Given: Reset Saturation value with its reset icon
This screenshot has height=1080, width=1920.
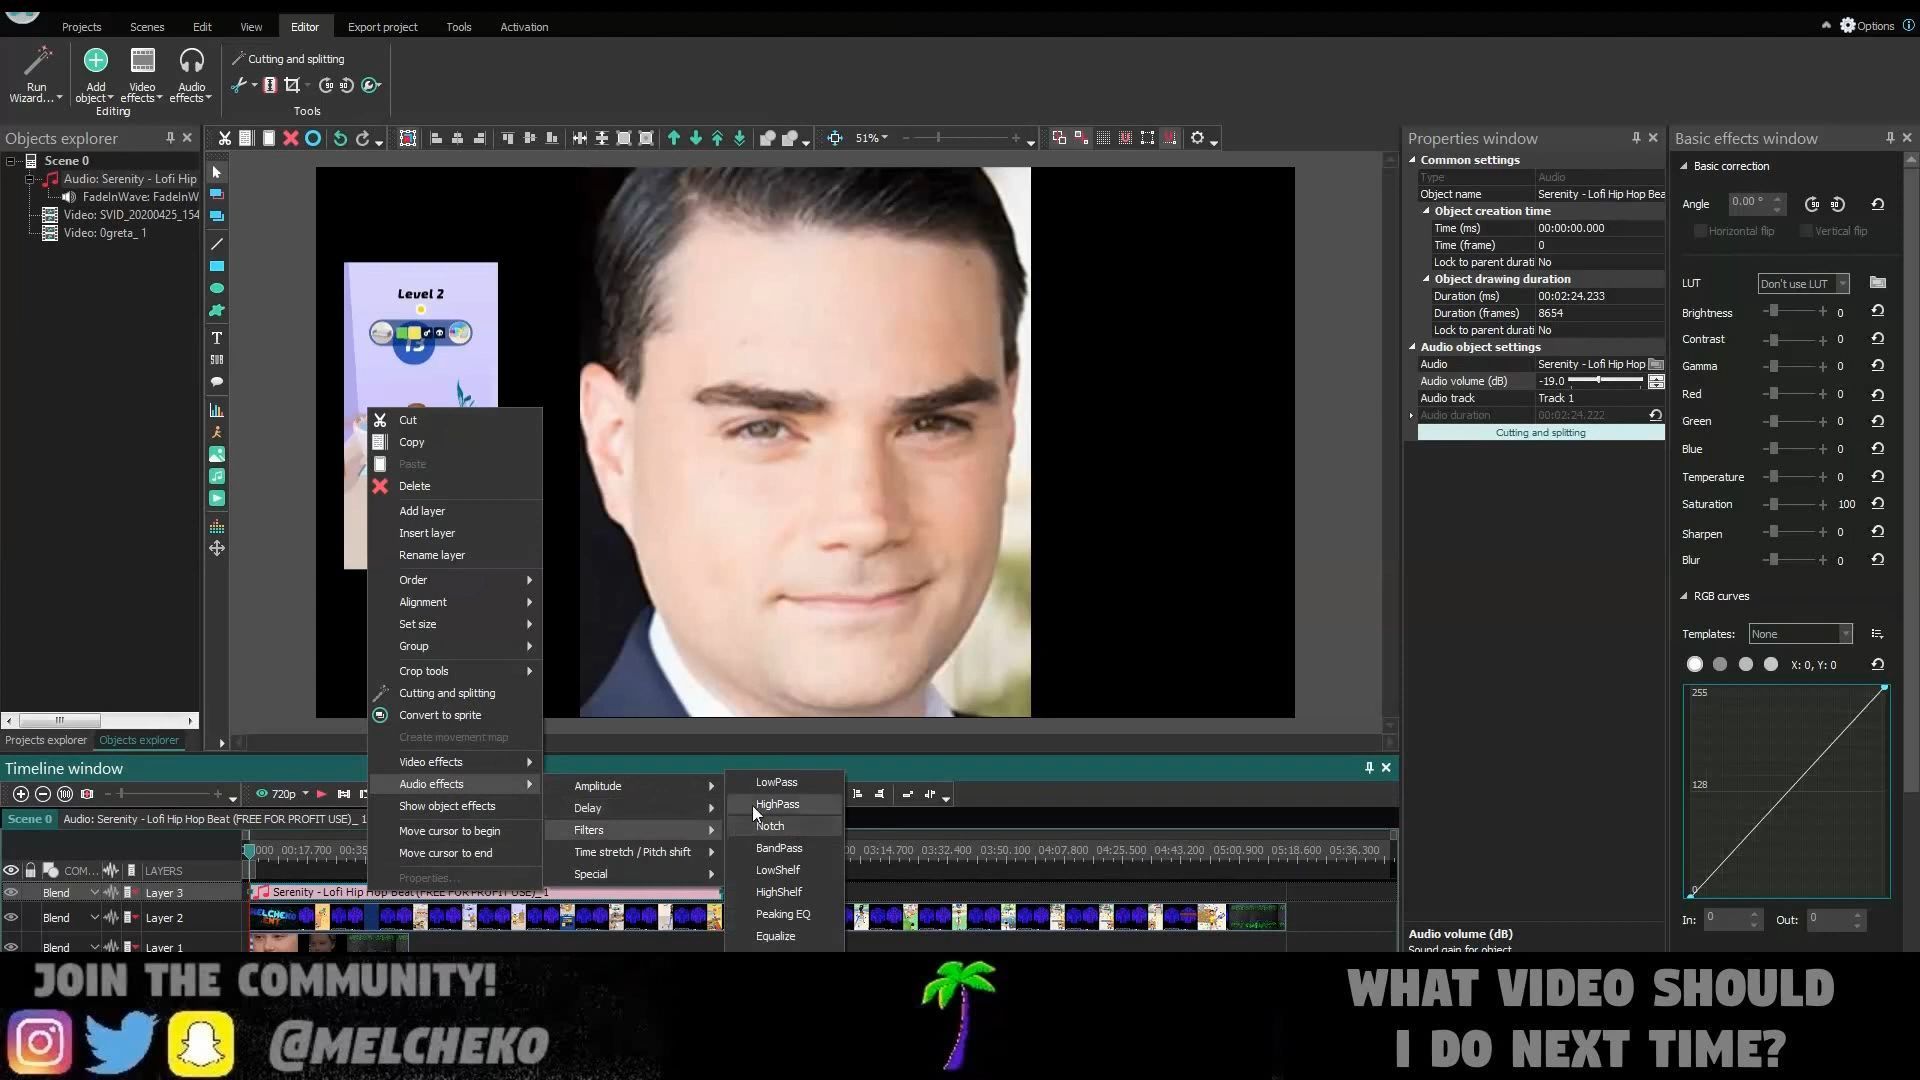Looking at the screenshot, I should [1877, 504].
